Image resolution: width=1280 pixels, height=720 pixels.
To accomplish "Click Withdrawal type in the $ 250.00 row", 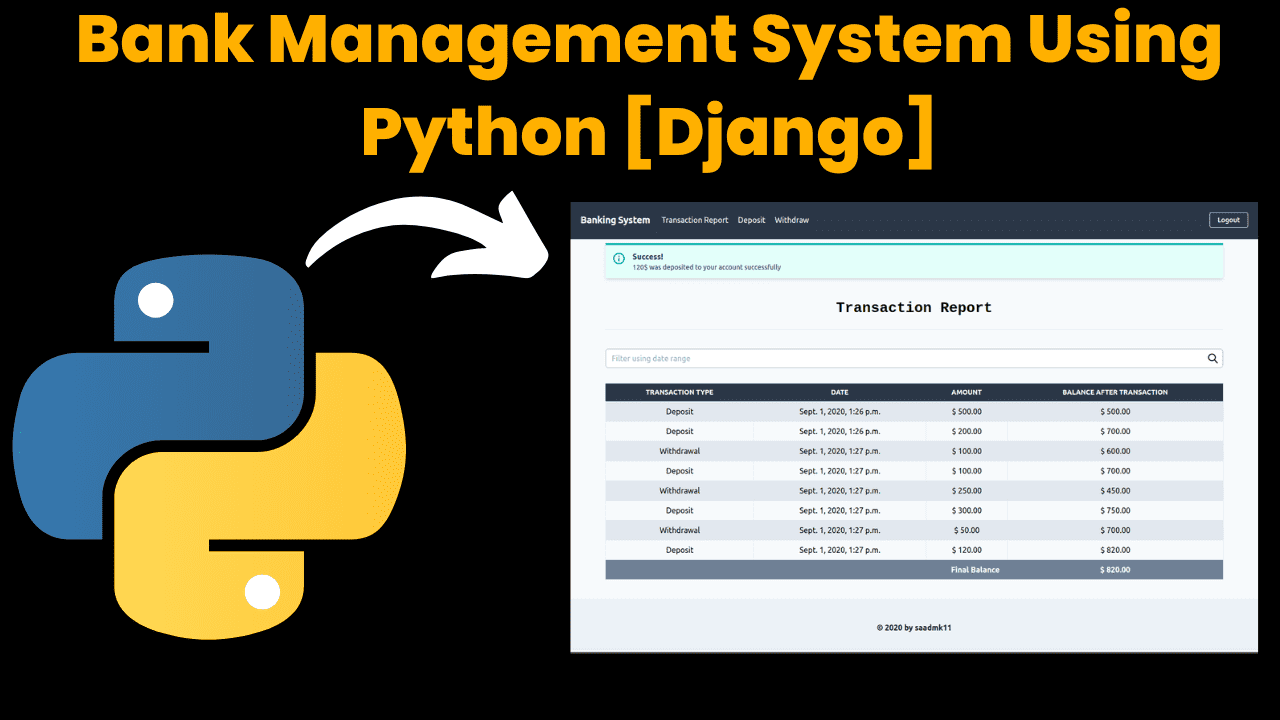I will [680, 491].
